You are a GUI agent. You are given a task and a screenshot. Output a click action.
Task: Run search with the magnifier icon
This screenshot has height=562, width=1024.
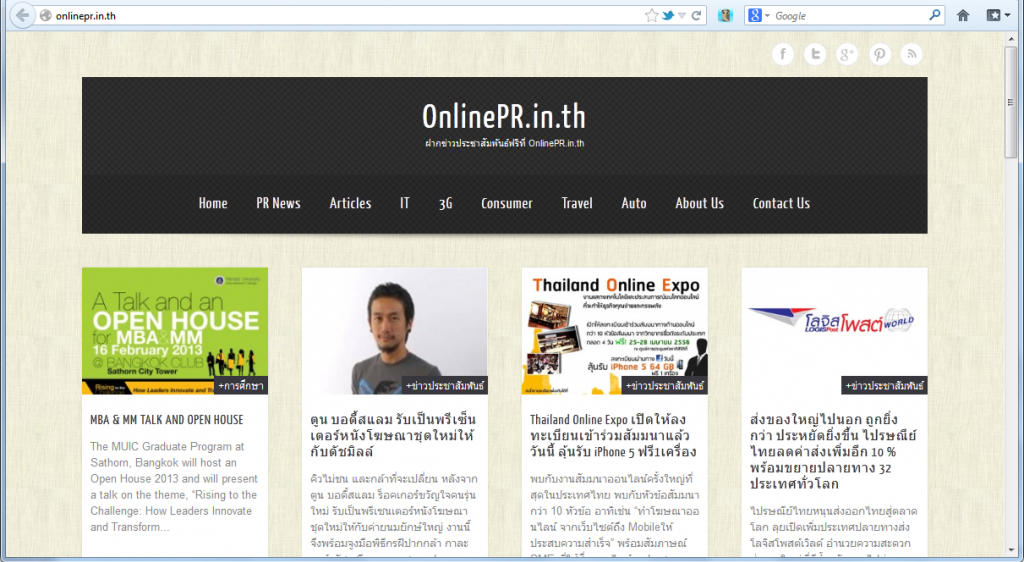coord(935,14)
